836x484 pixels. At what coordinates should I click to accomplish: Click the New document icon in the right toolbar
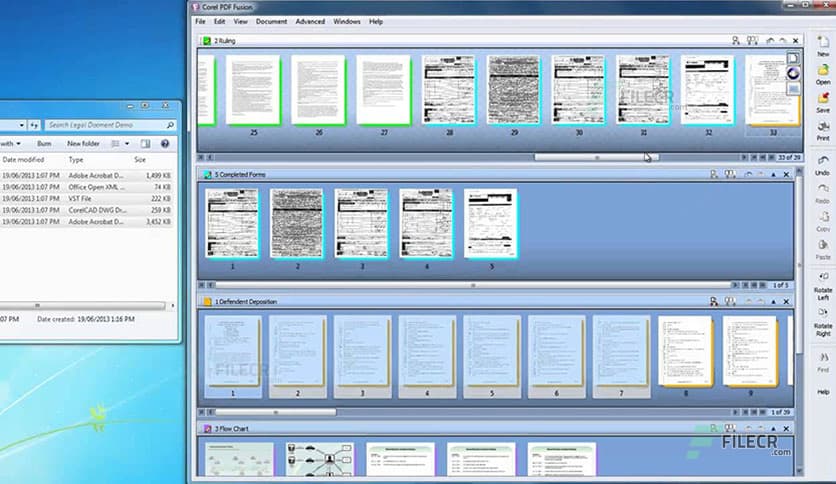point(823,42)
